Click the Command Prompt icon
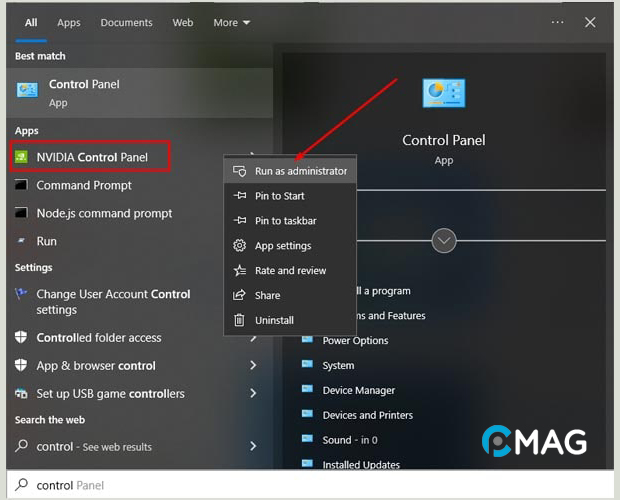 coord(21,185)
